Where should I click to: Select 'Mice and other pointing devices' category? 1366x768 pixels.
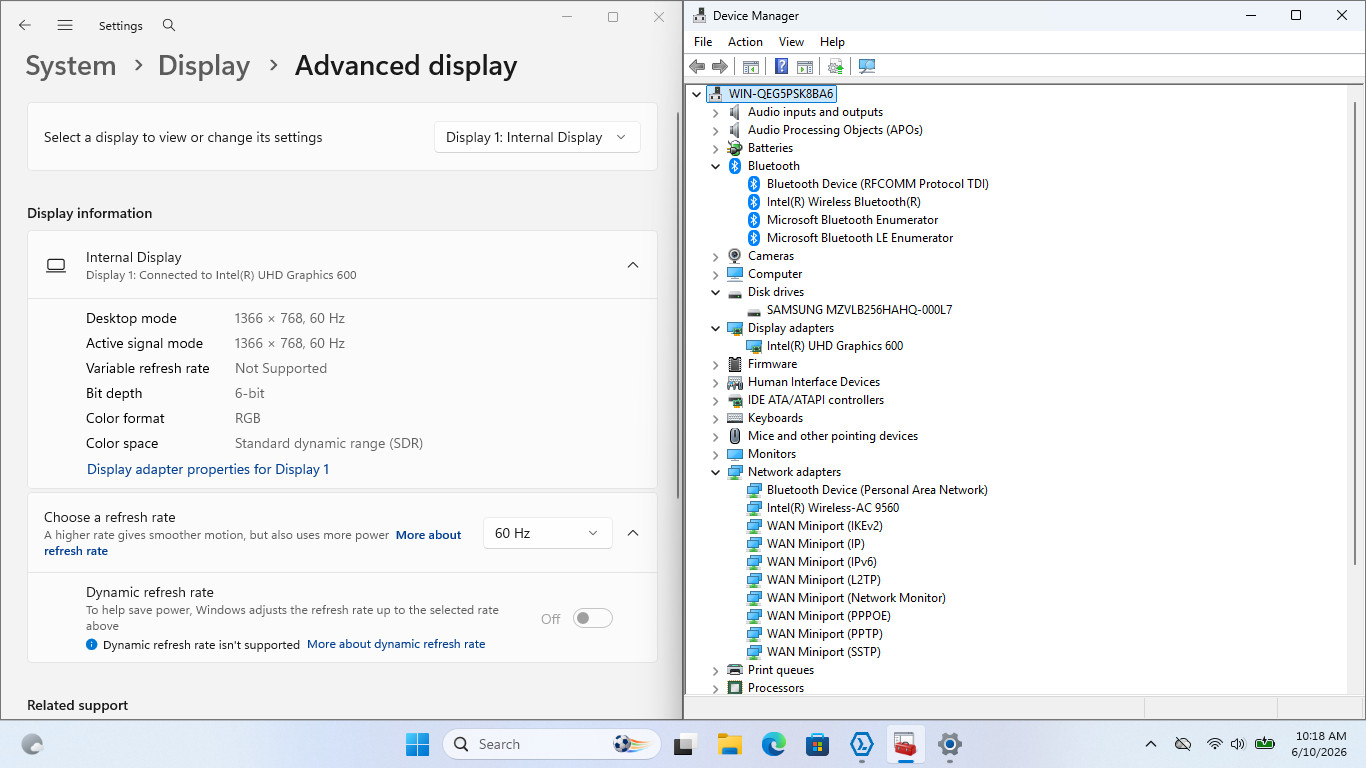pos(832,436)
